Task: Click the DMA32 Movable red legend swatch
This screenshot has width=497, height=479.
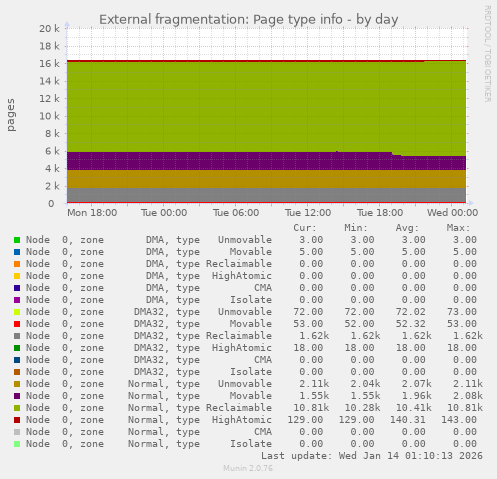Action: (17, 324)
